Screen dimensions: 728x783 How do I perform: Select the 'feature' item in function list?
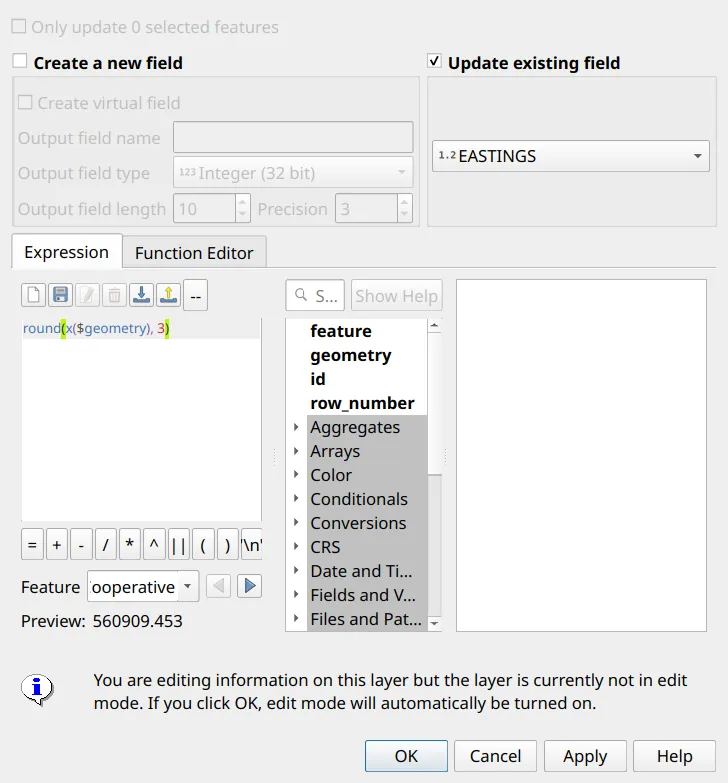pyautogui.click(x=341, y=331)
